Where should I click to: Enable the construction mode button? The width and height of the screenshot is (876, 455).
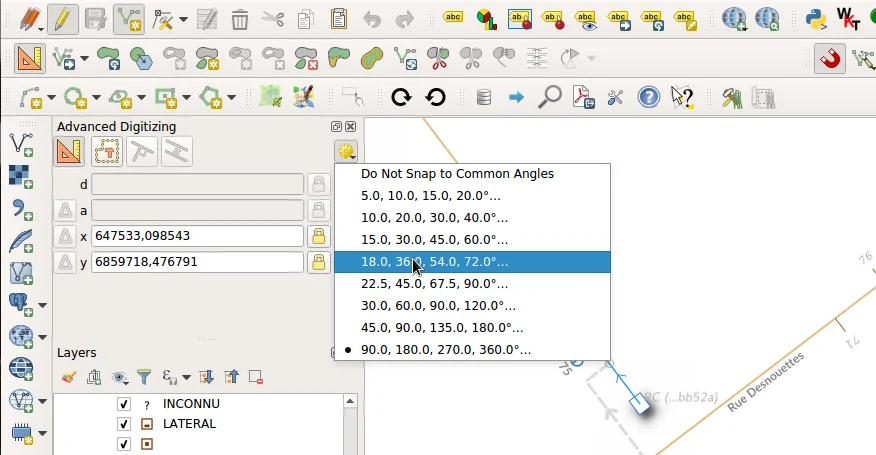(x=107, y=152)
